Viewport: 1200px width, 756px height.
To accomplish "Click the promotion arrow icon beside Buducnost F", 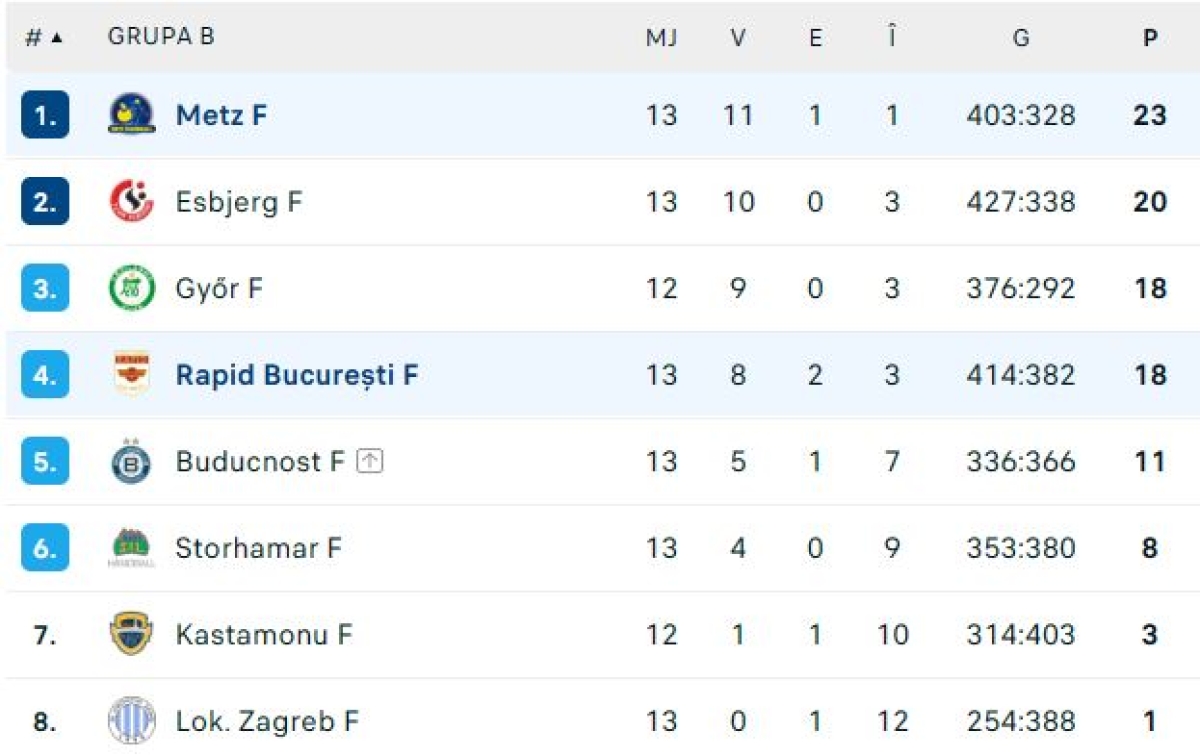I will click(x=370, y=461).
